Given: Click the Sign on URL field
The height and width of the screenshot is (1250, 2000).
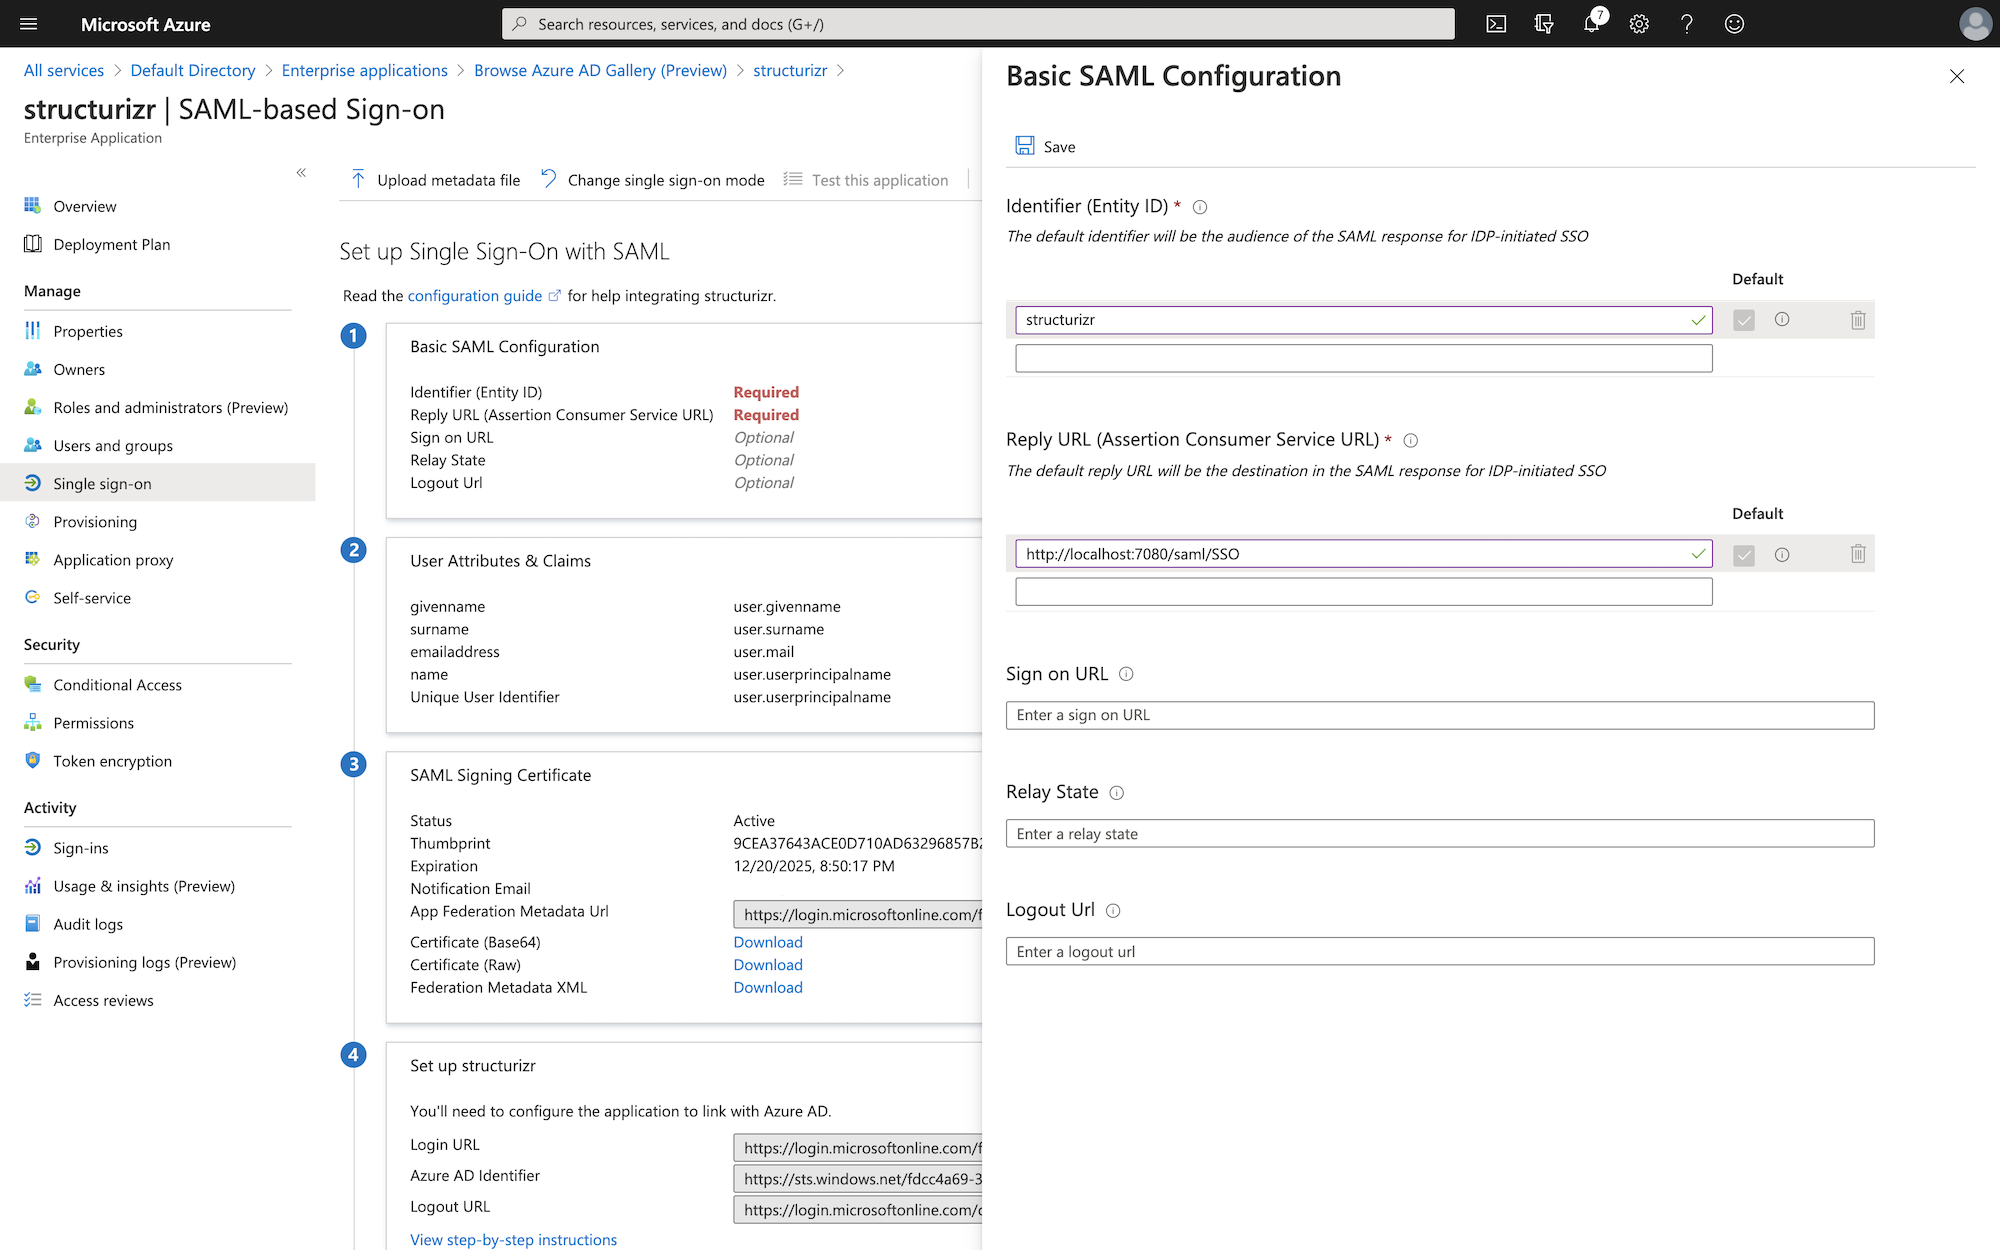Looking at the screenshot, I should pos(1440,715).
